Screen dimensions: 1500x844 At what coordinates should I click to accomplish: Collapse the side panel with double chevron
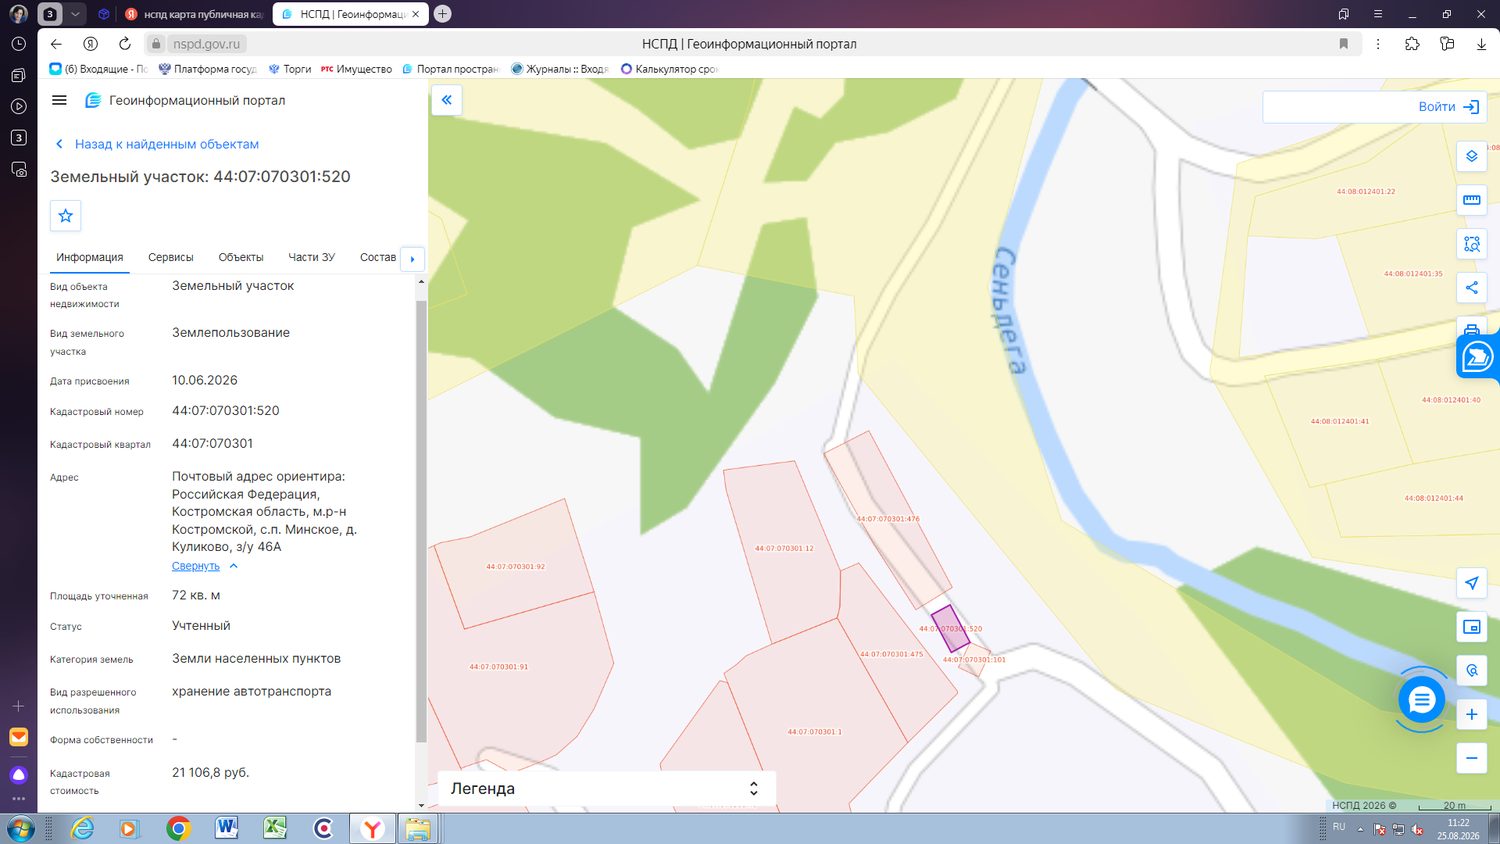[447, 100]
